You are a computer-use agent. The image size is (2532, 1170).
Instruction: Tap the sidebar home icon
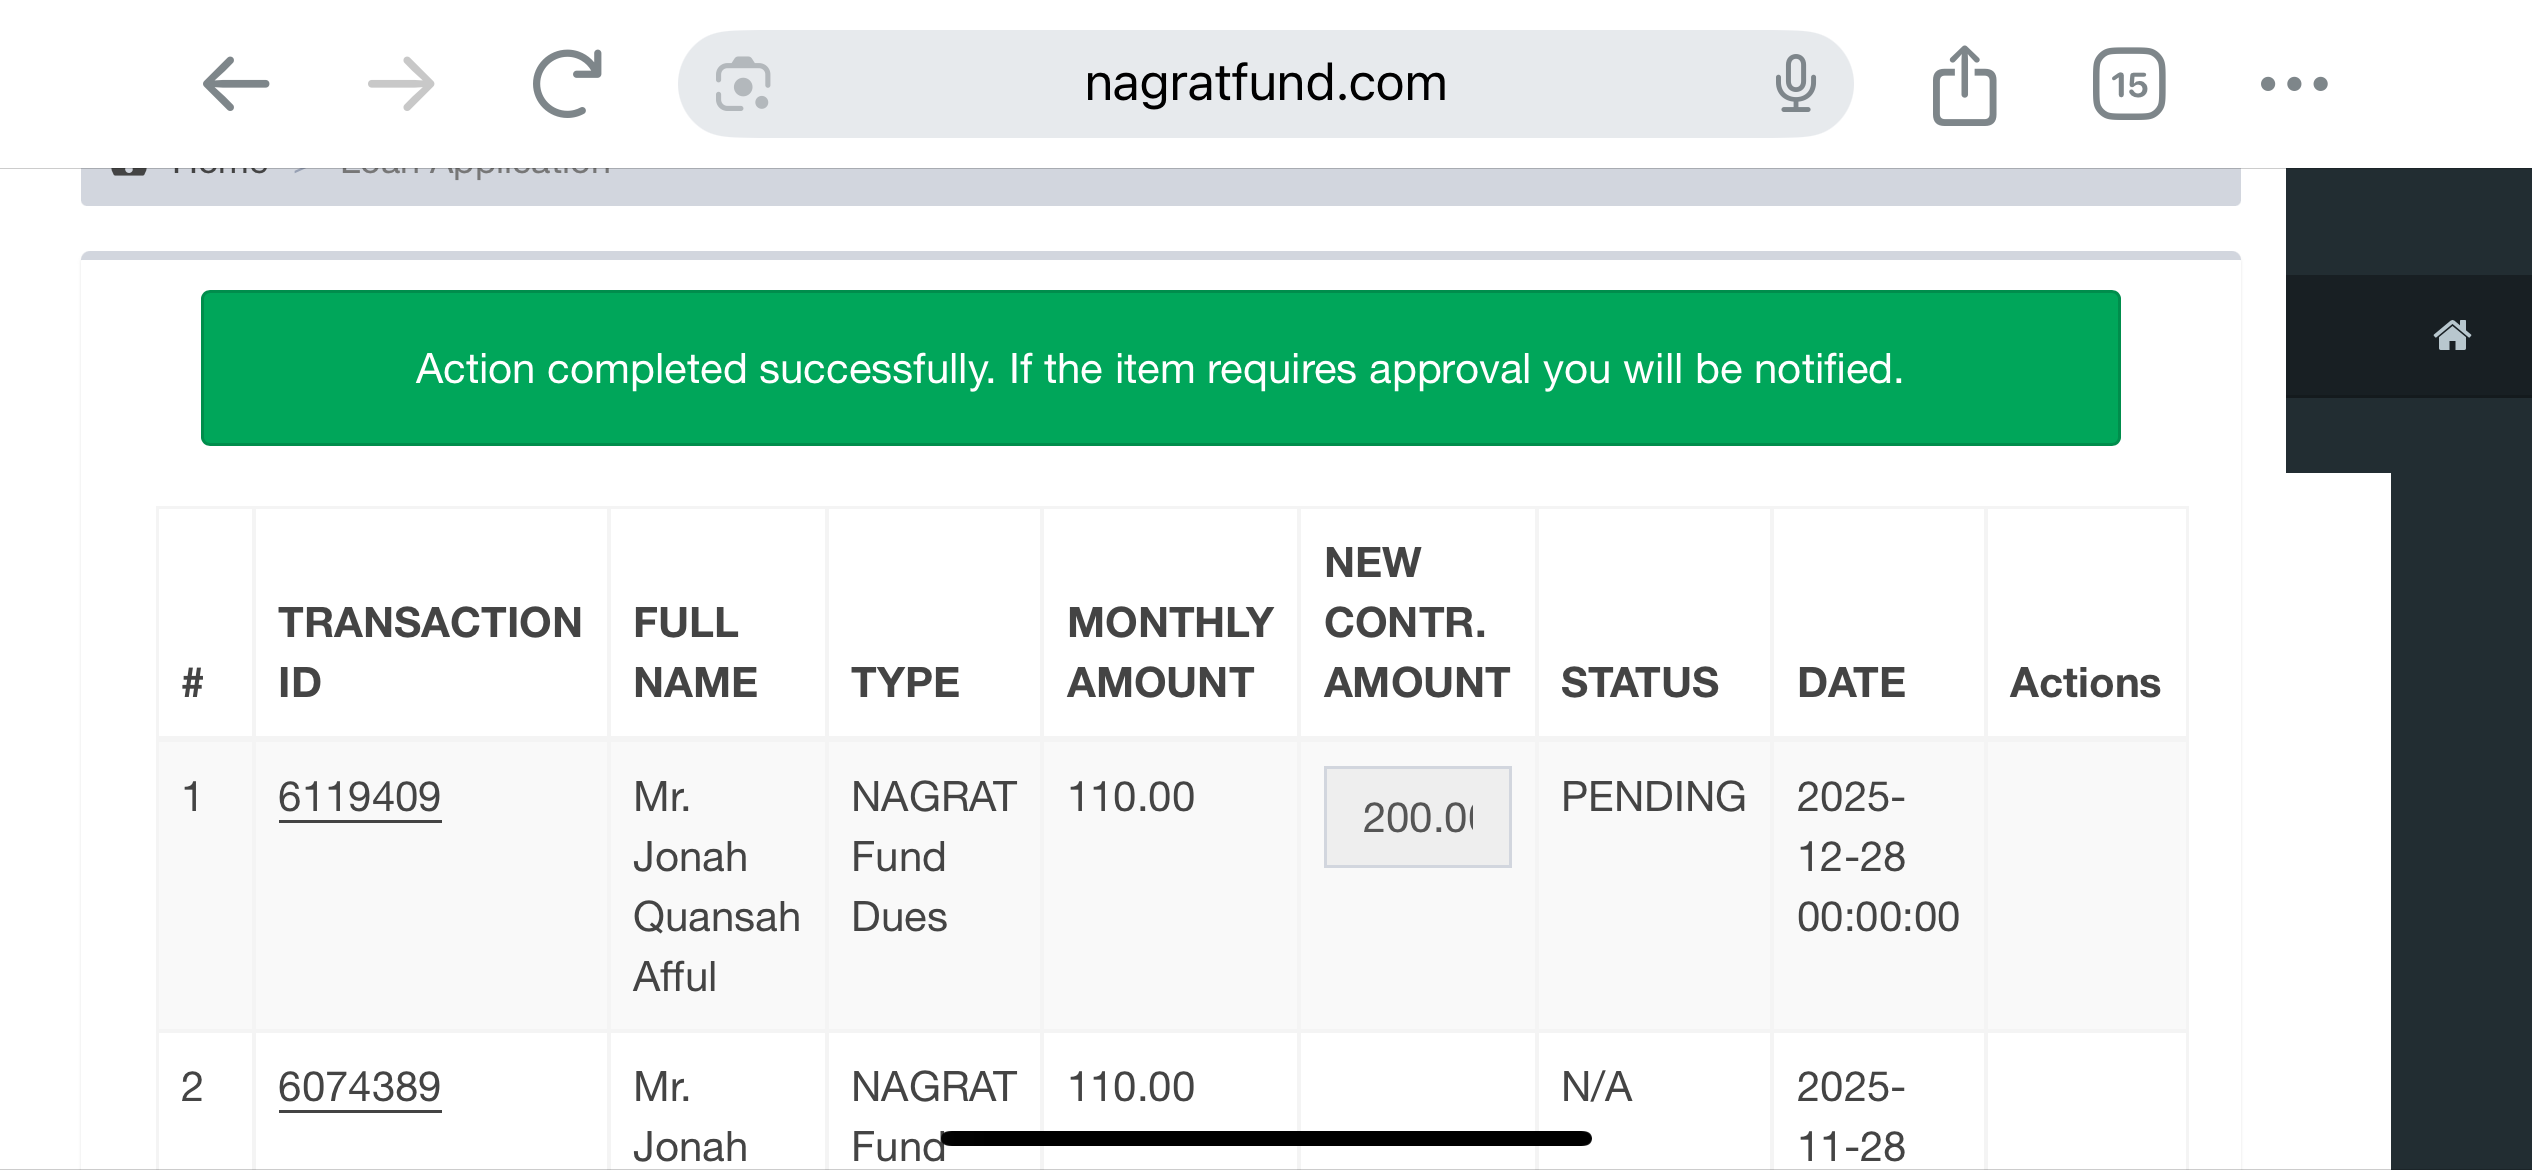click(x=2451, y=335)
